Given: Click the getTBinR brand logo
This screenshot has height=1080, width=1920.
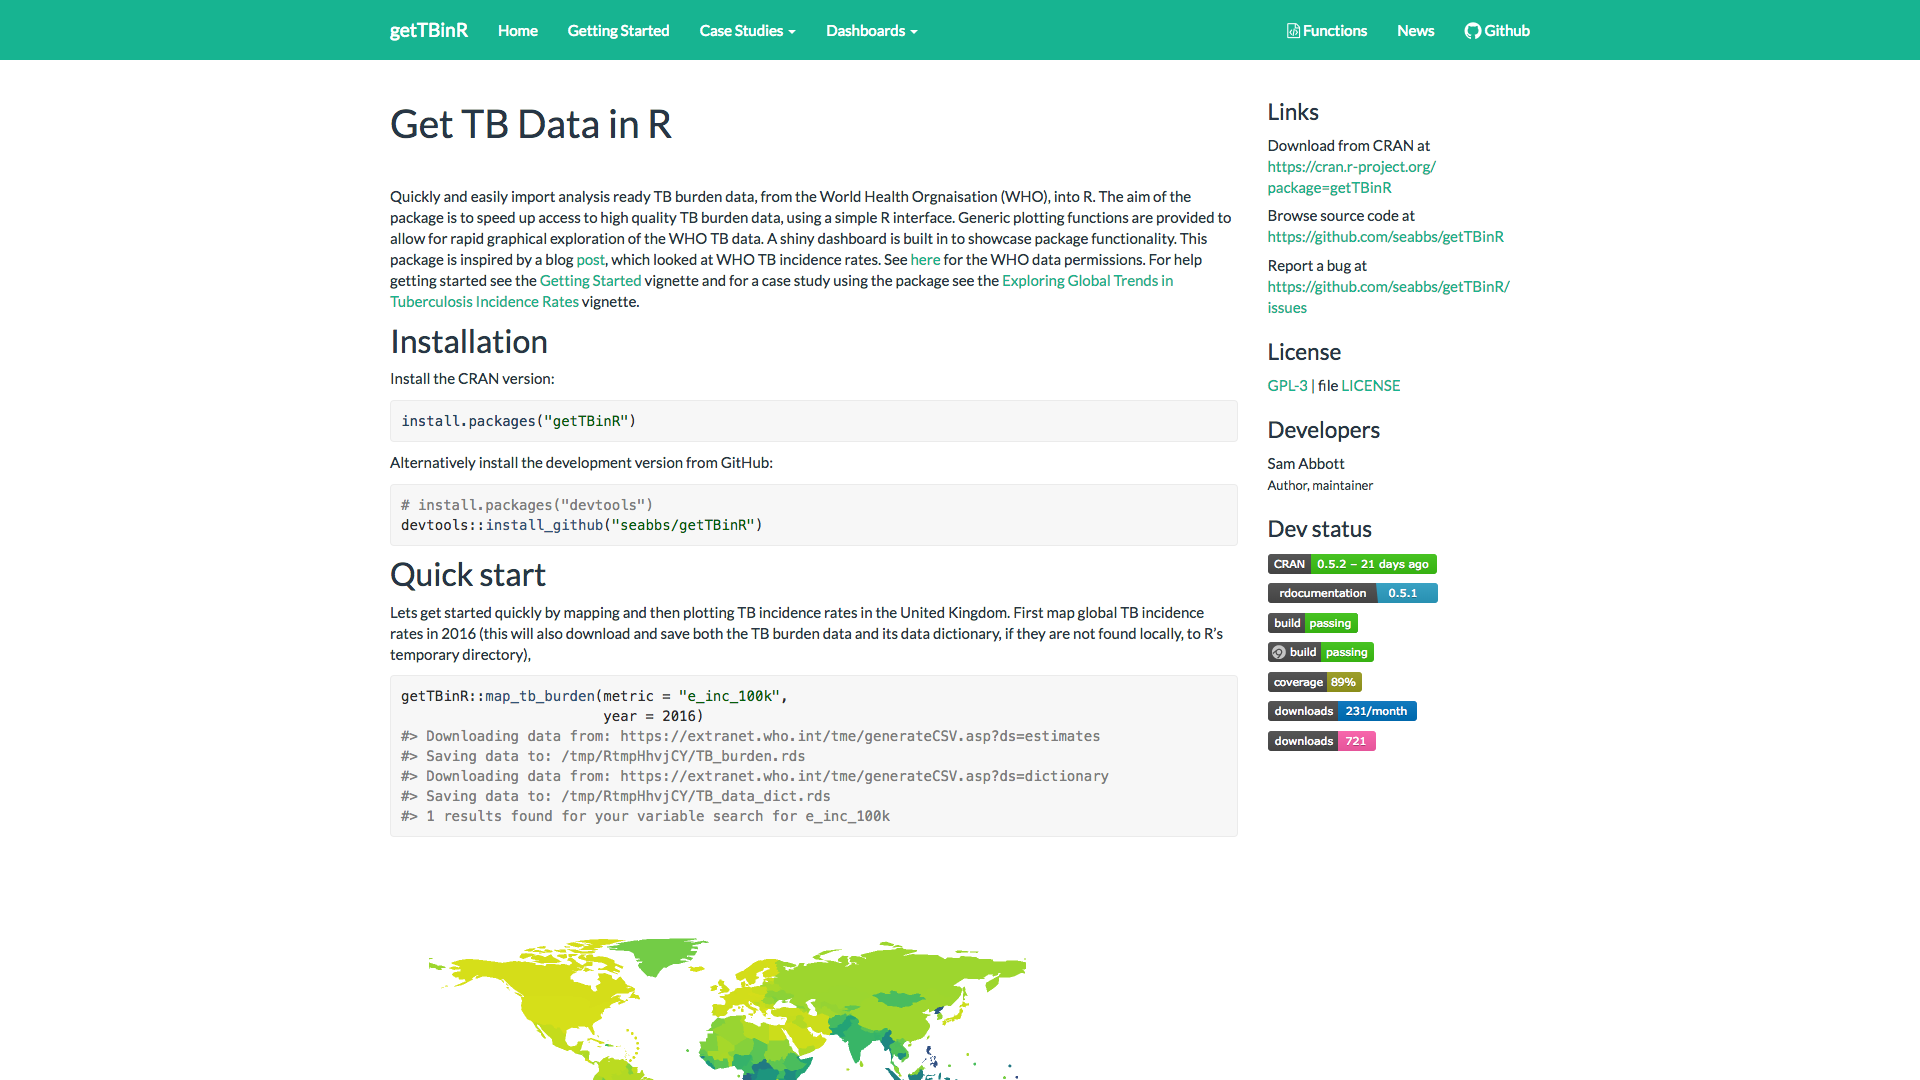Looking at the screenshot, I should pyautogui.click(x=429, y=30).
